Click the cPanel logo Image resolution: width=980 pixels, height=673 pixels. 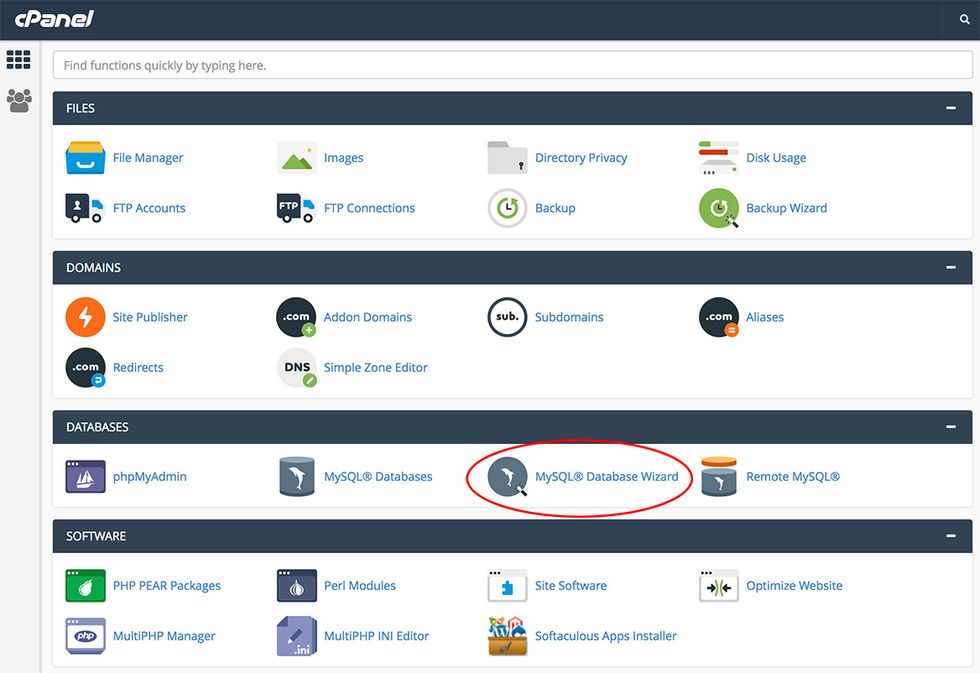click(x=54, y=19)
